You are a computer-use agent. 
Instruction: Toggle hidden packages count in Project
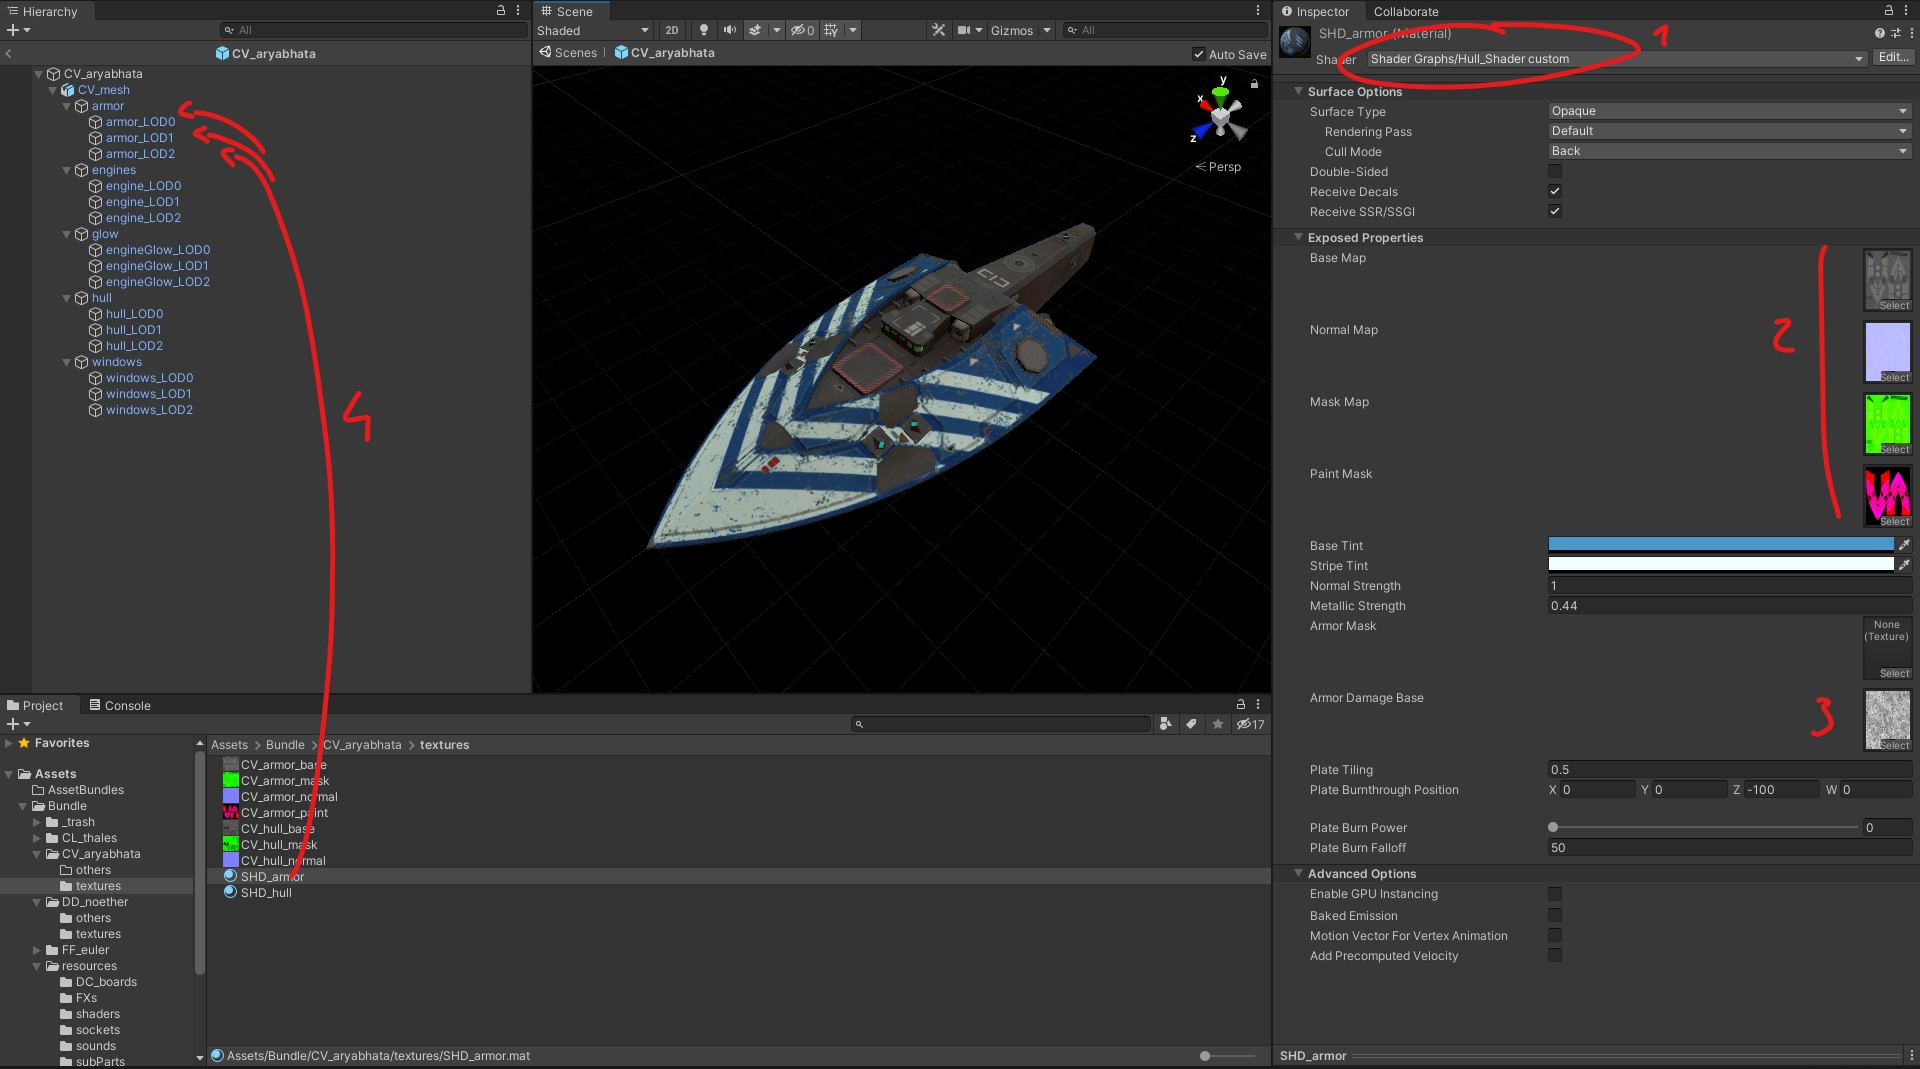1250,724
